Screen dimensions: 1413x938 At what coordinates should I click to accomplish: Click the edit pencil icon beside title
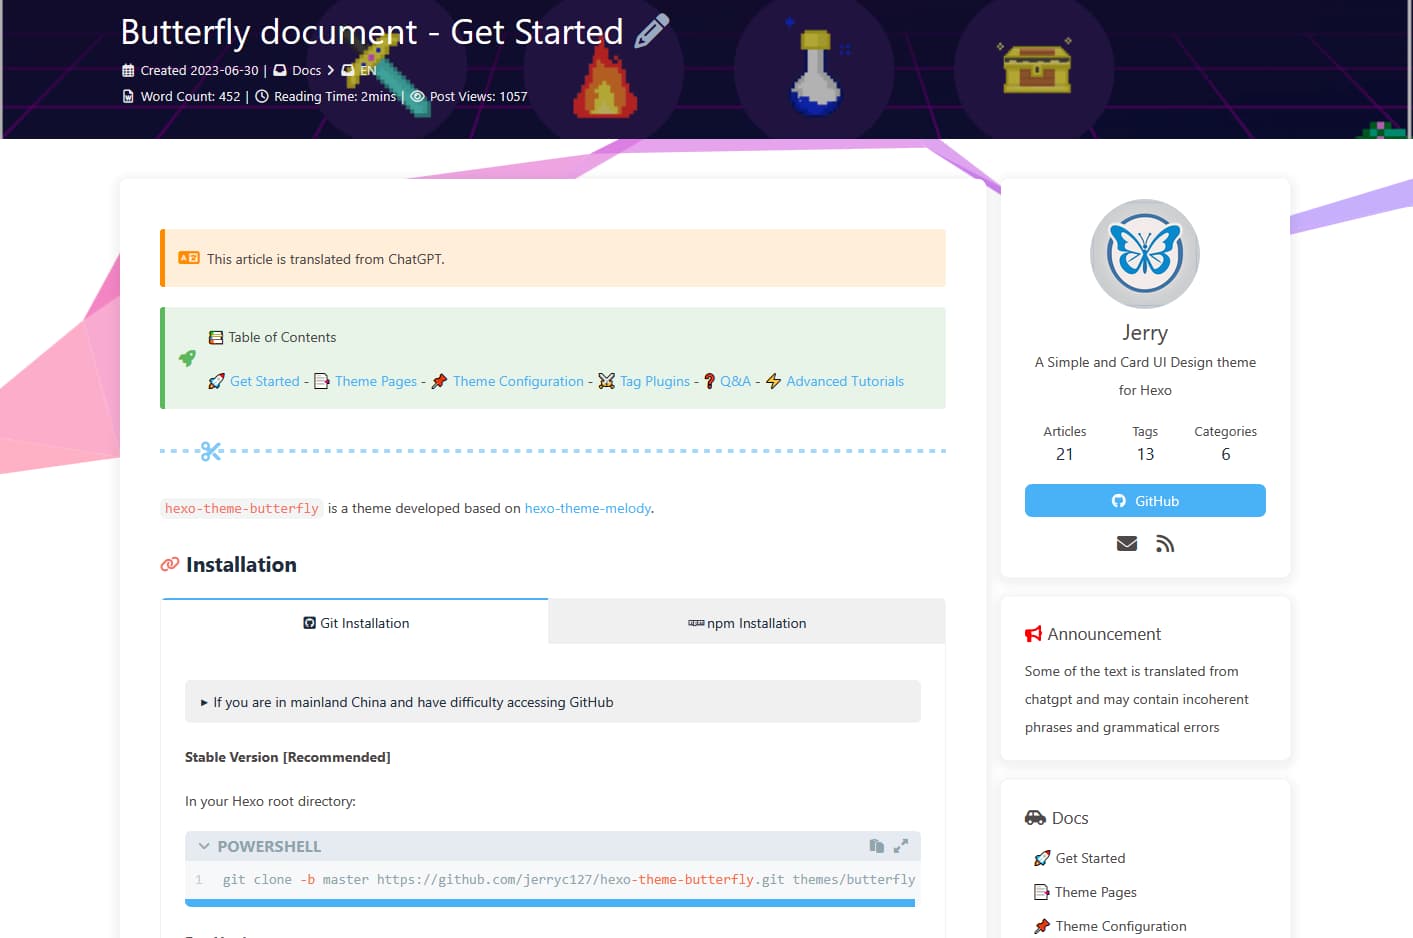(651, 31)
